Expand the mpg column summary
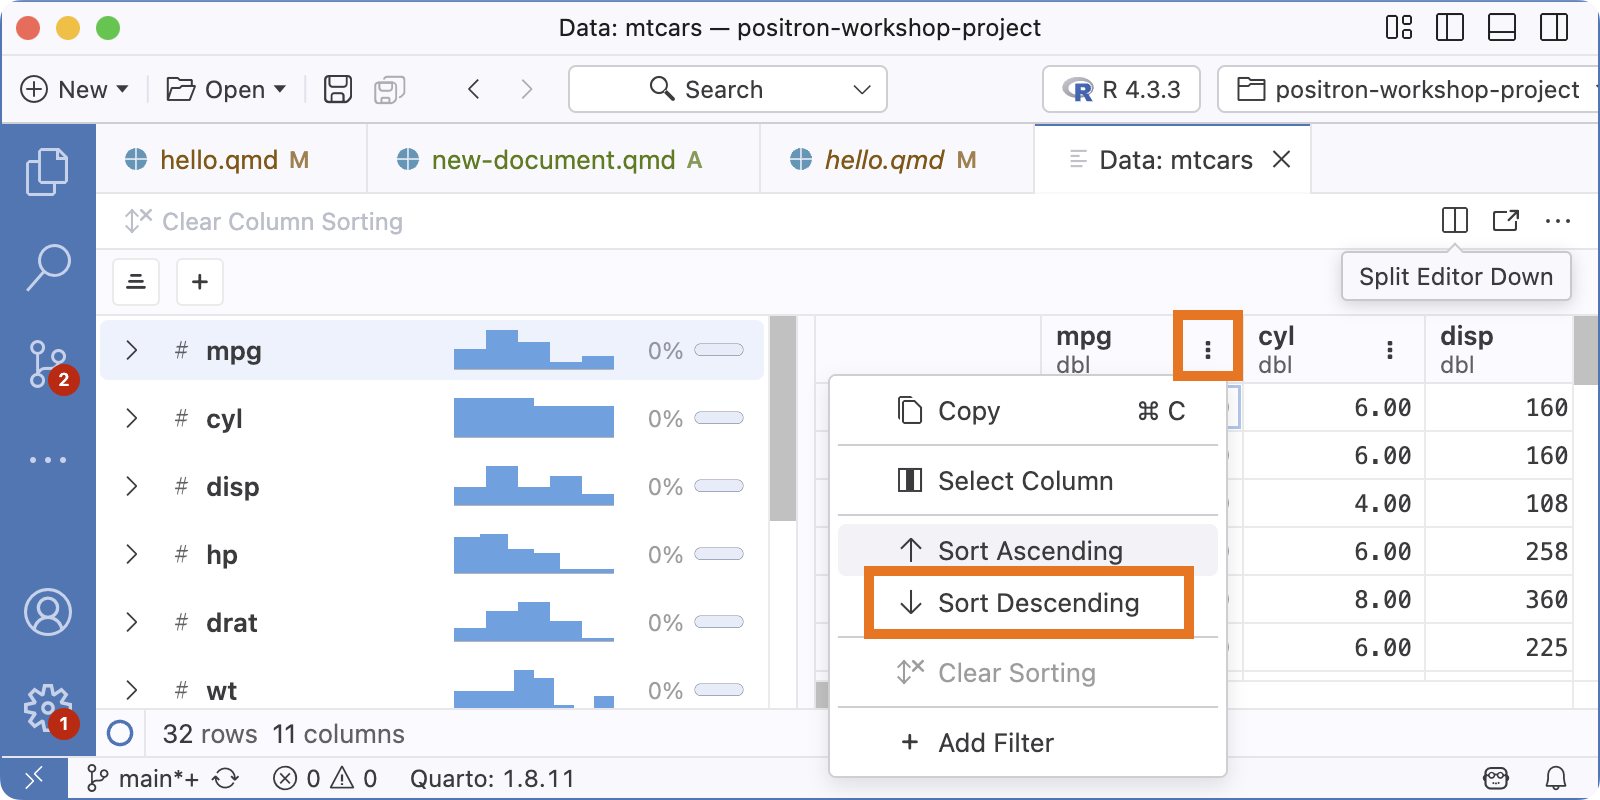1600x800 pixels. click(131, 350)
